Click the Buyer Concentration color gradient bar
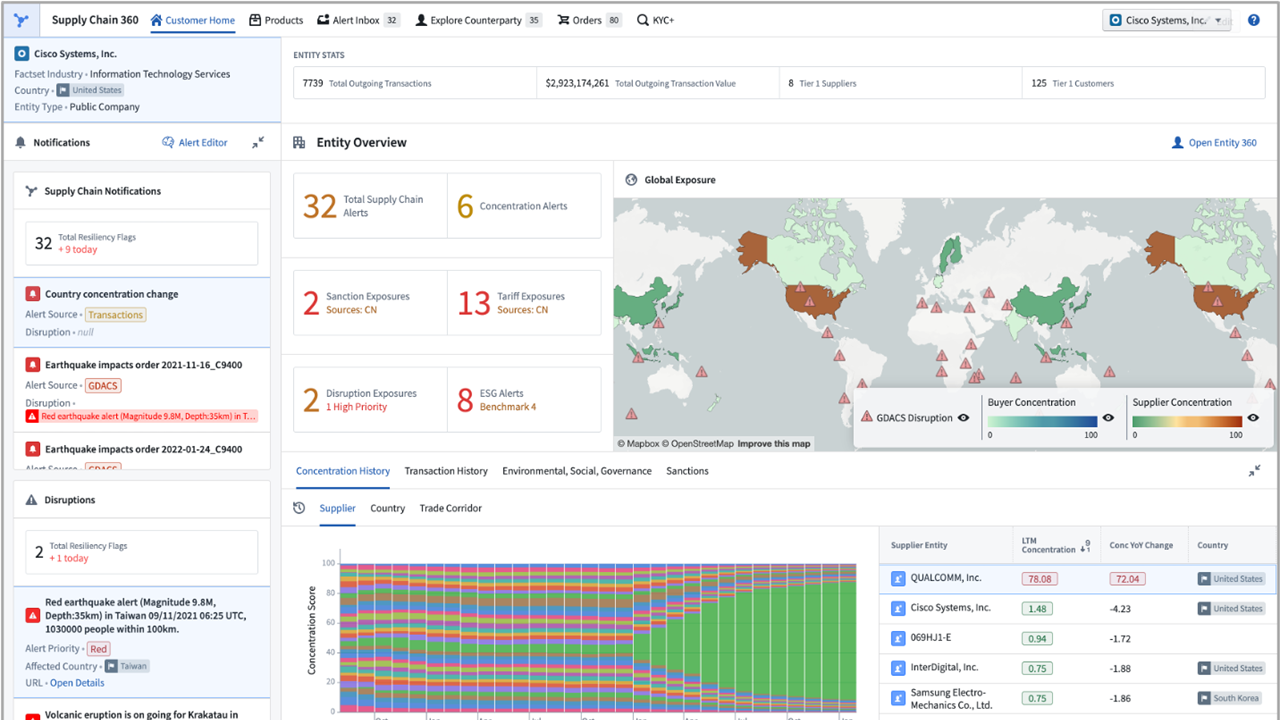 (x=1043, y=421)
